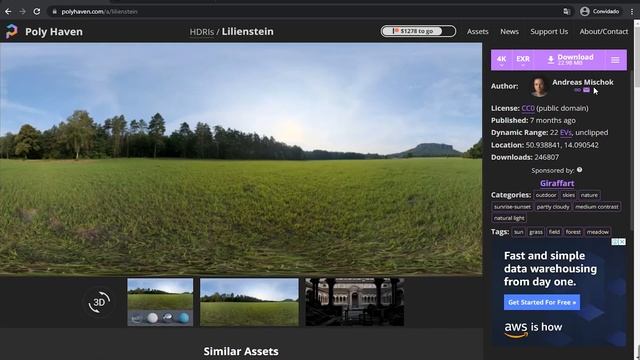Select the skies category tag

568,195
